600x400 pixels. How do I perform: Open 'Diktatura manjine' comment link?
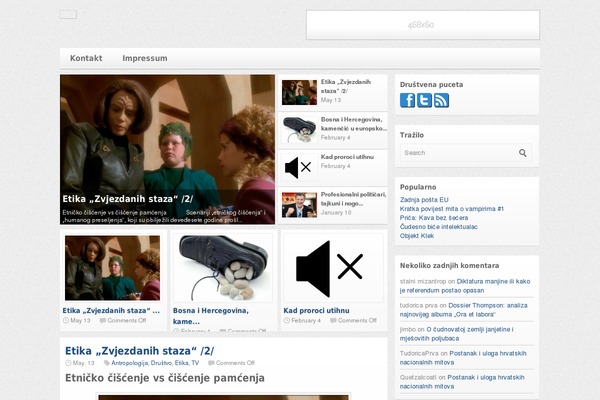[465, 286]
